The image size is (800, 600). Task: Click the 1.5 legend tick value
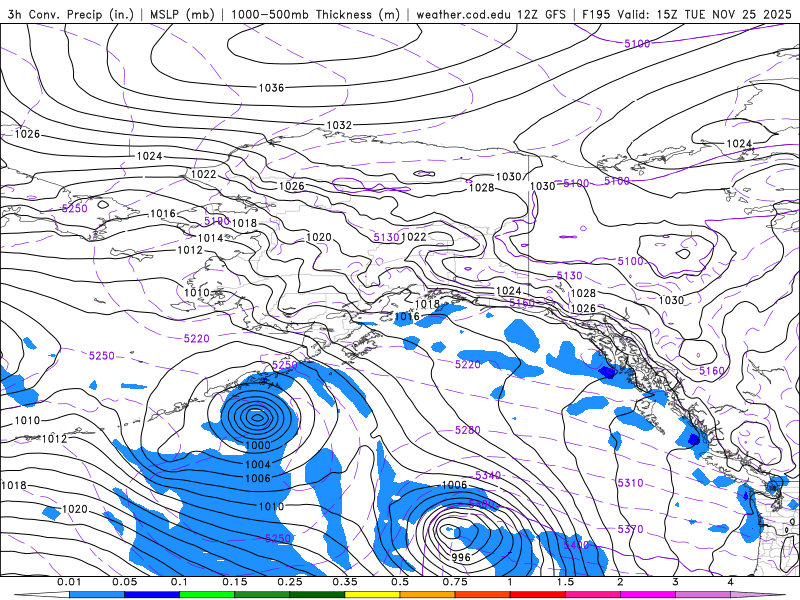click(x=565, y=582)
